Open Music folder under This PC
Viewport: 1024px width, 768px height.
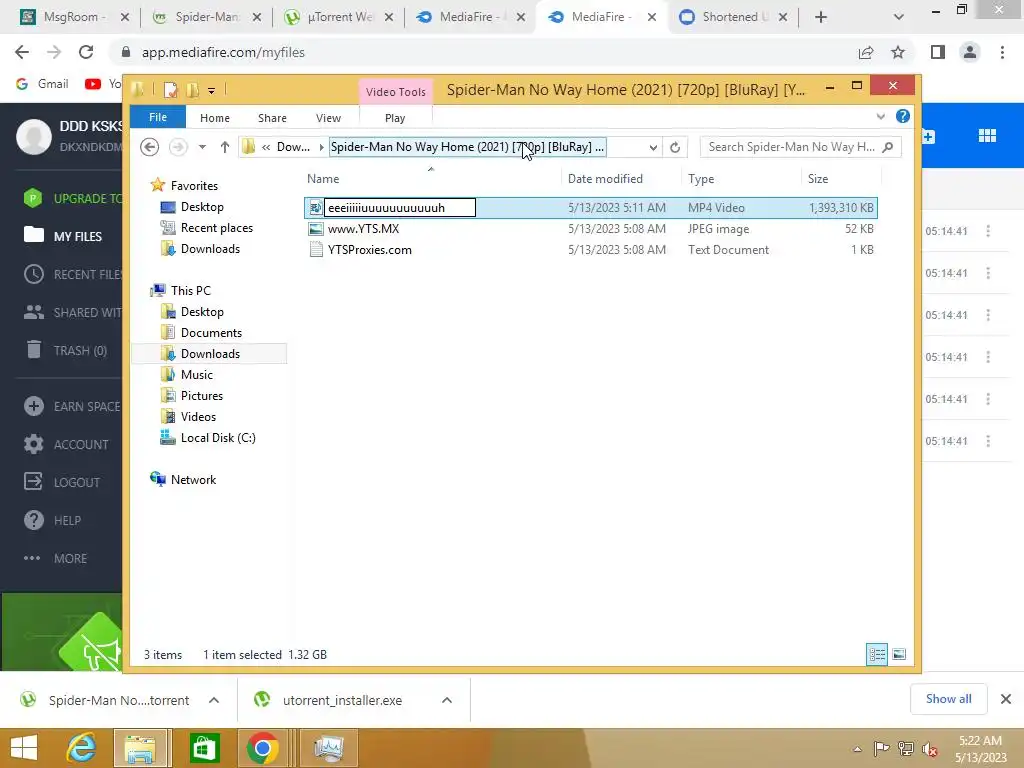coord(197,375)
